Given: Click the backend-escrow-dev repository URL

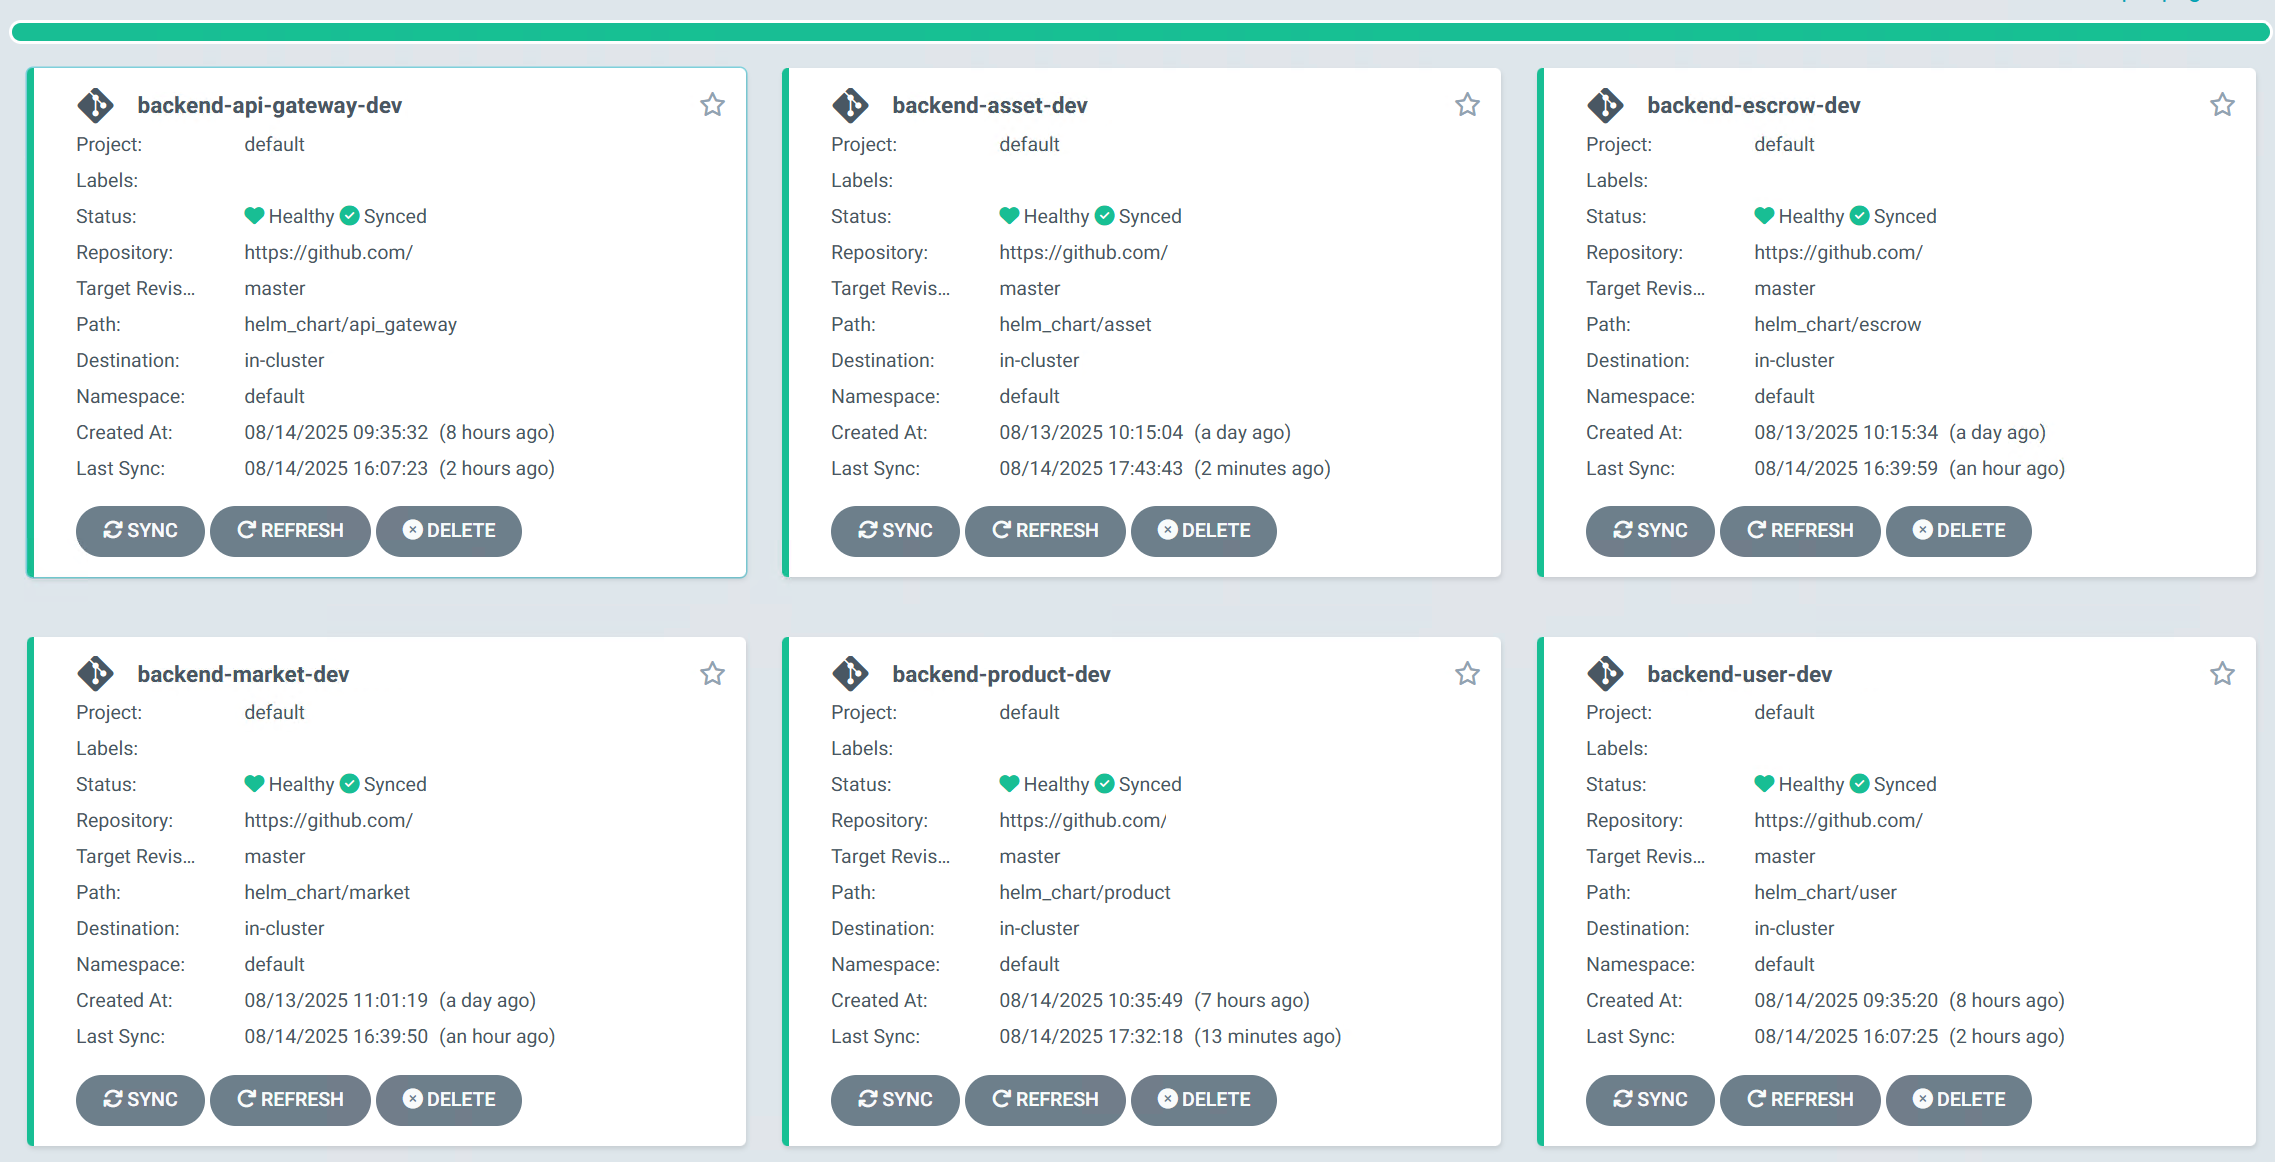Looking at the screenshot, I should point(1838,252).
